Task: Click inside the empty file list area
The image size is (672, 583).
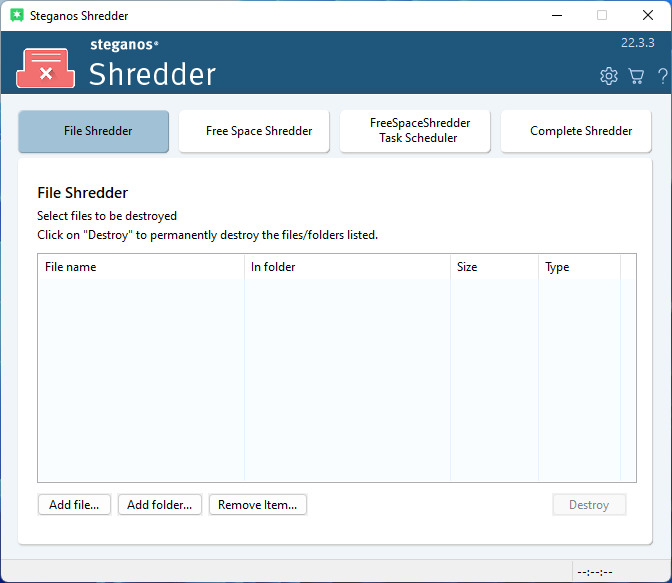Action: [x=330, y=380]
